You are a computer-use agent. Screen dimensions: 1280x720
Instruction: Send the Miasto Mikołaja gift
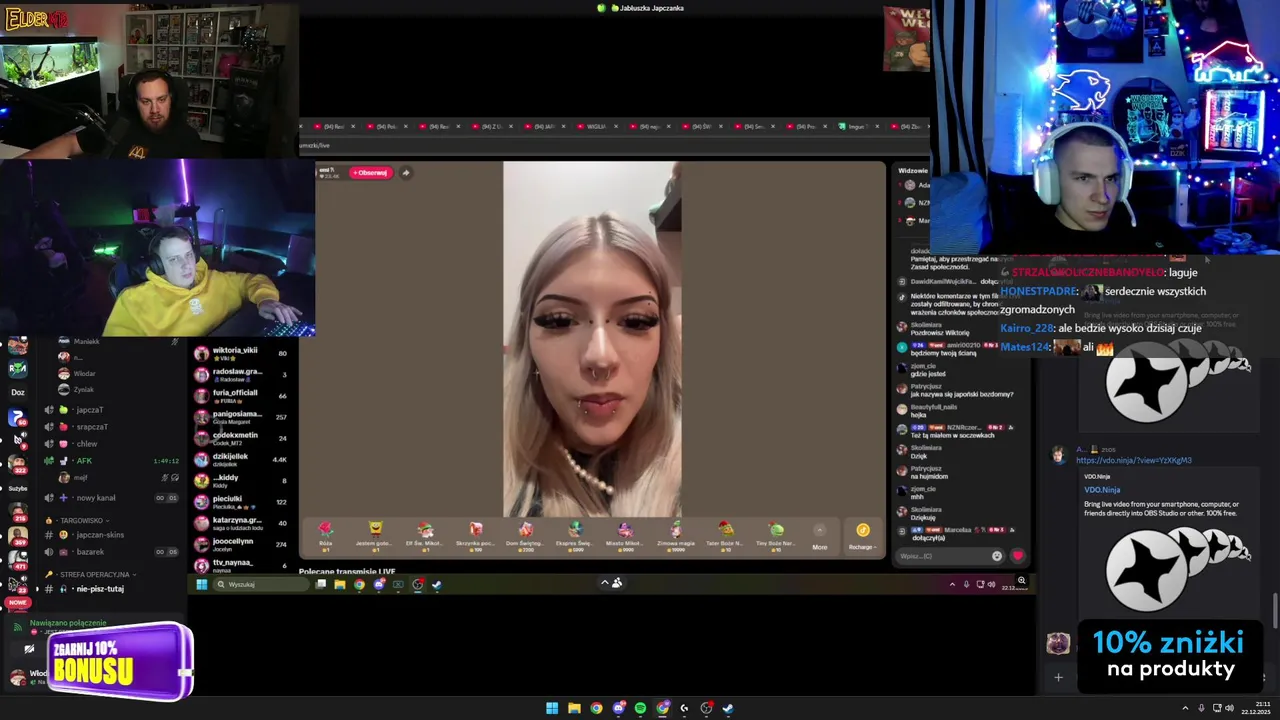(x=625, y=535)
